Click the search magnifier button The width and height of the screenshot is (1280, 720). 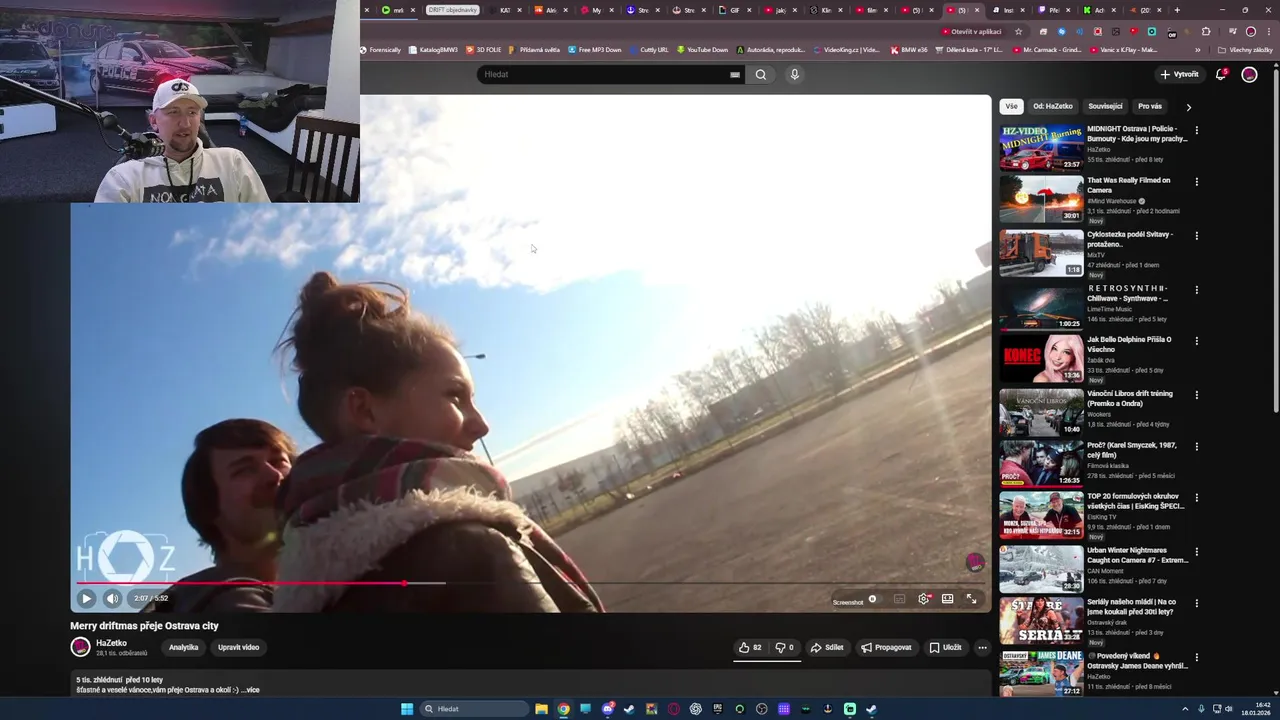click(761, 74)
